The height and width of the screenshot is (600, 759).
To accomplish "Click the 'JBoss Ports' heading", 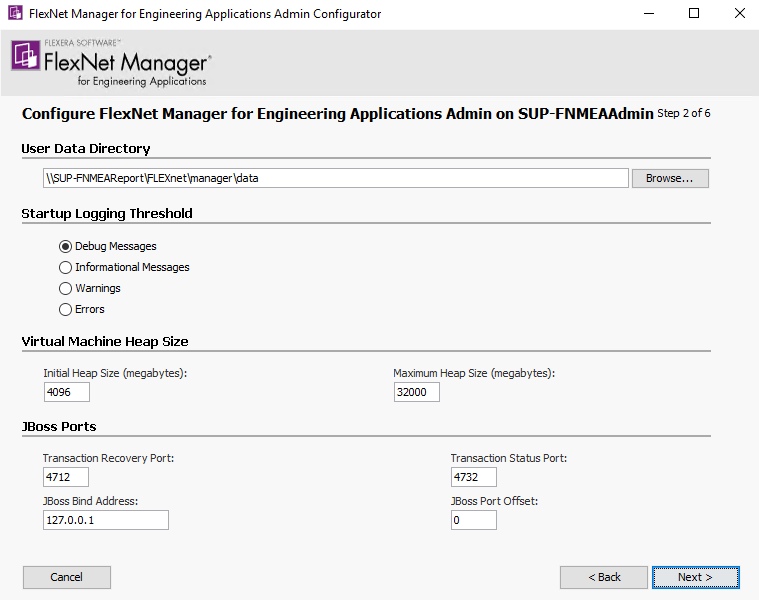I will pos(59,427).
